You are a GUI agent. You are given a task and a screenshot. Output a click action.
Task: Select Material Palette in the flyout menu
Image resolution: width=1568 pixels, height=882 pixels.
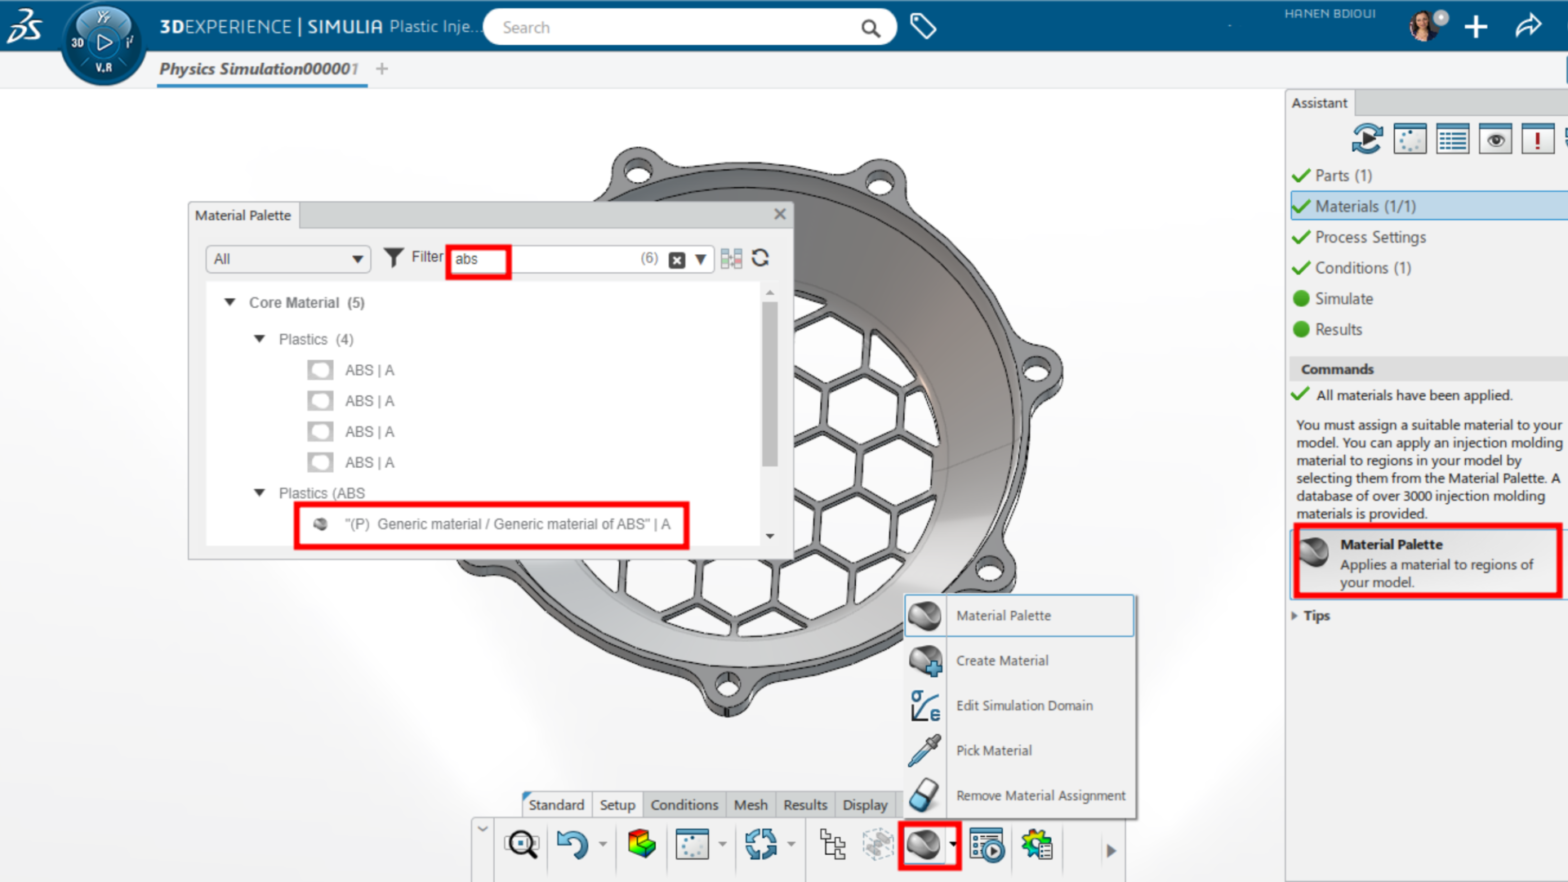(x=1020, y=616)
